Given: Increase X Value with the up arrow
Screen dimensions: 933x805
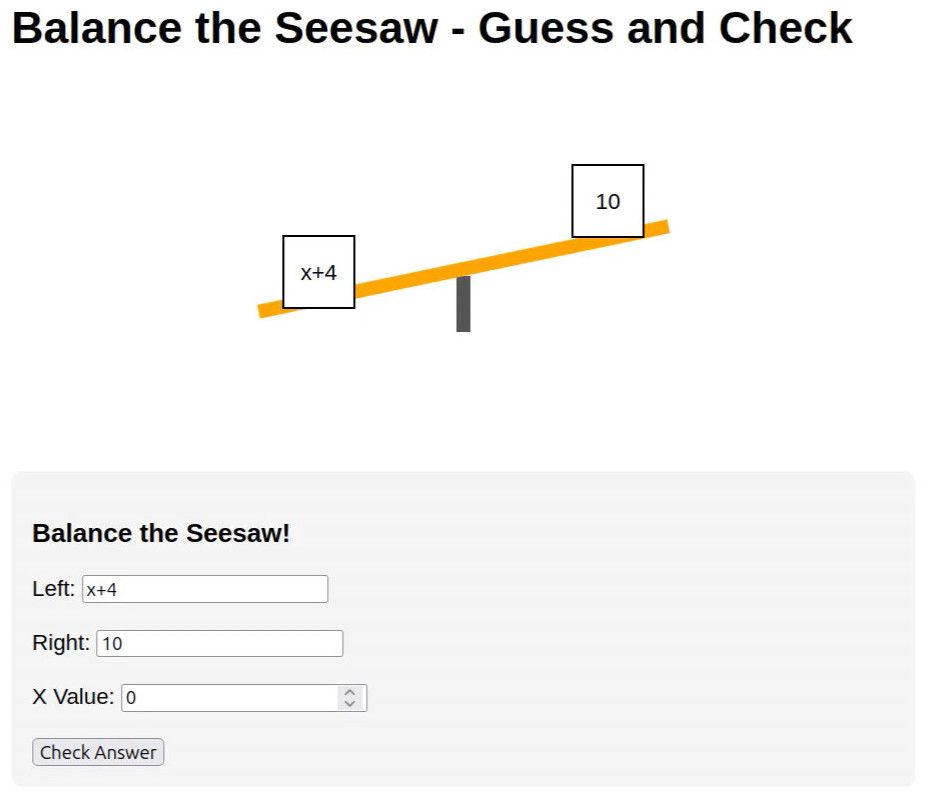Looking at the screenshot, I should tap(349, 691).
